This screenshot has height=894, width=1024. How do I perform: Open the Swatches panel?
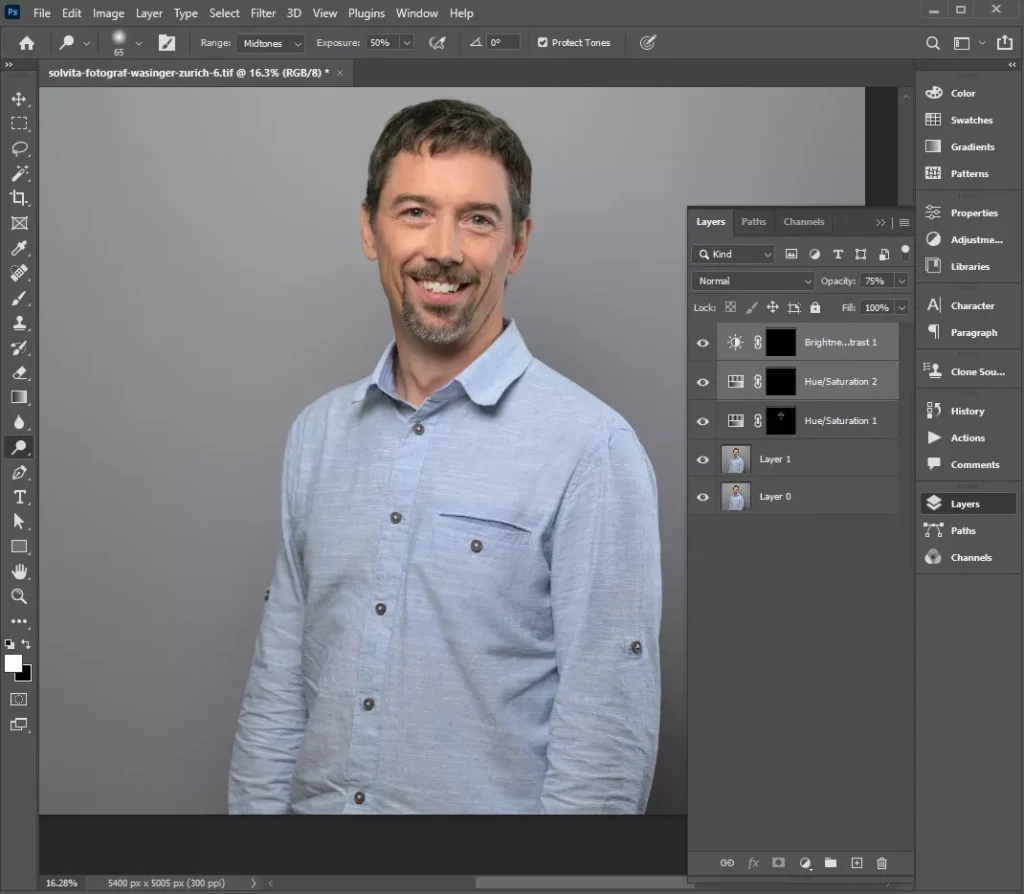(971, 120)
